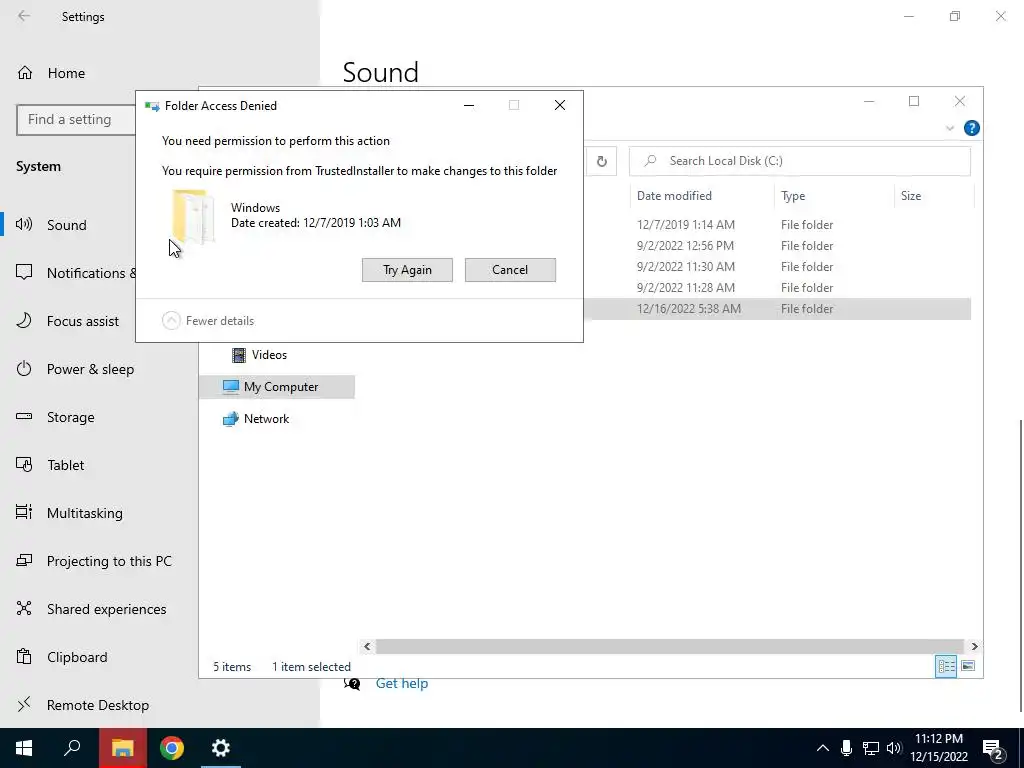Click the volume tray icon

pos(894,748)
